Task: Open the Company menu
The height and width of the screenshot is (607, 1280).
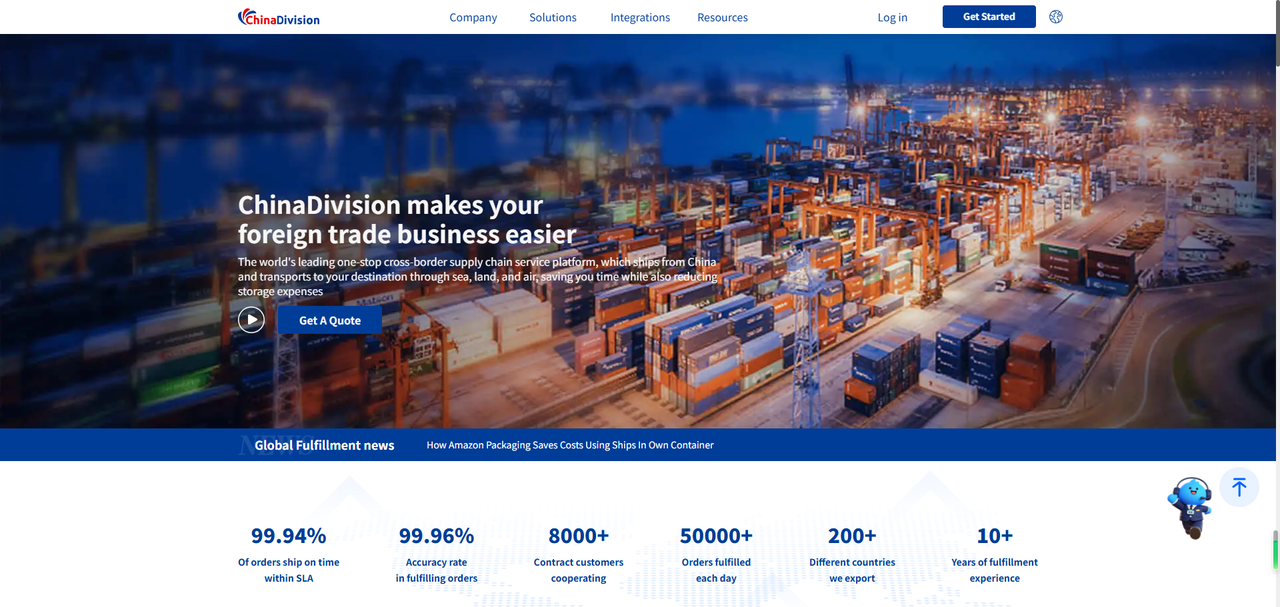Action: point(473,17)
